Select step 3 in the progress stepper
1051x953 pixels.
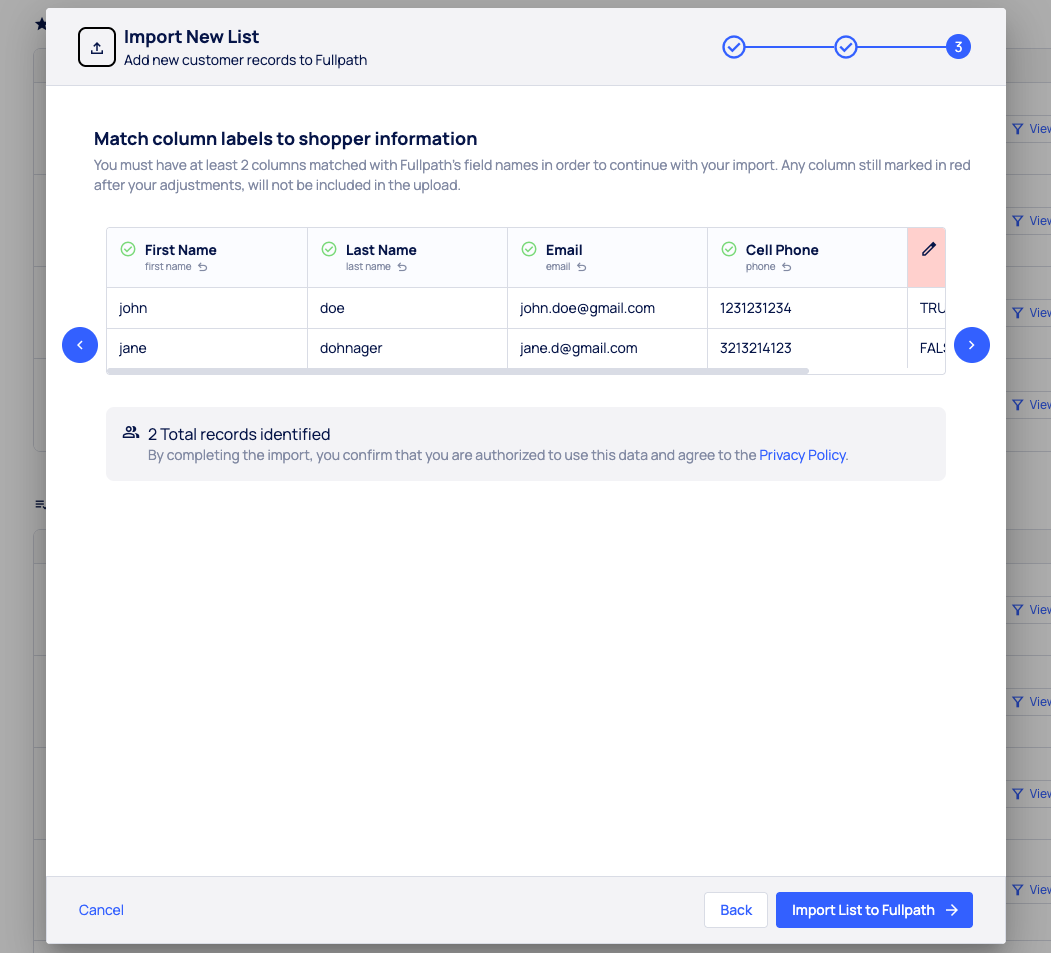(958, 47)
